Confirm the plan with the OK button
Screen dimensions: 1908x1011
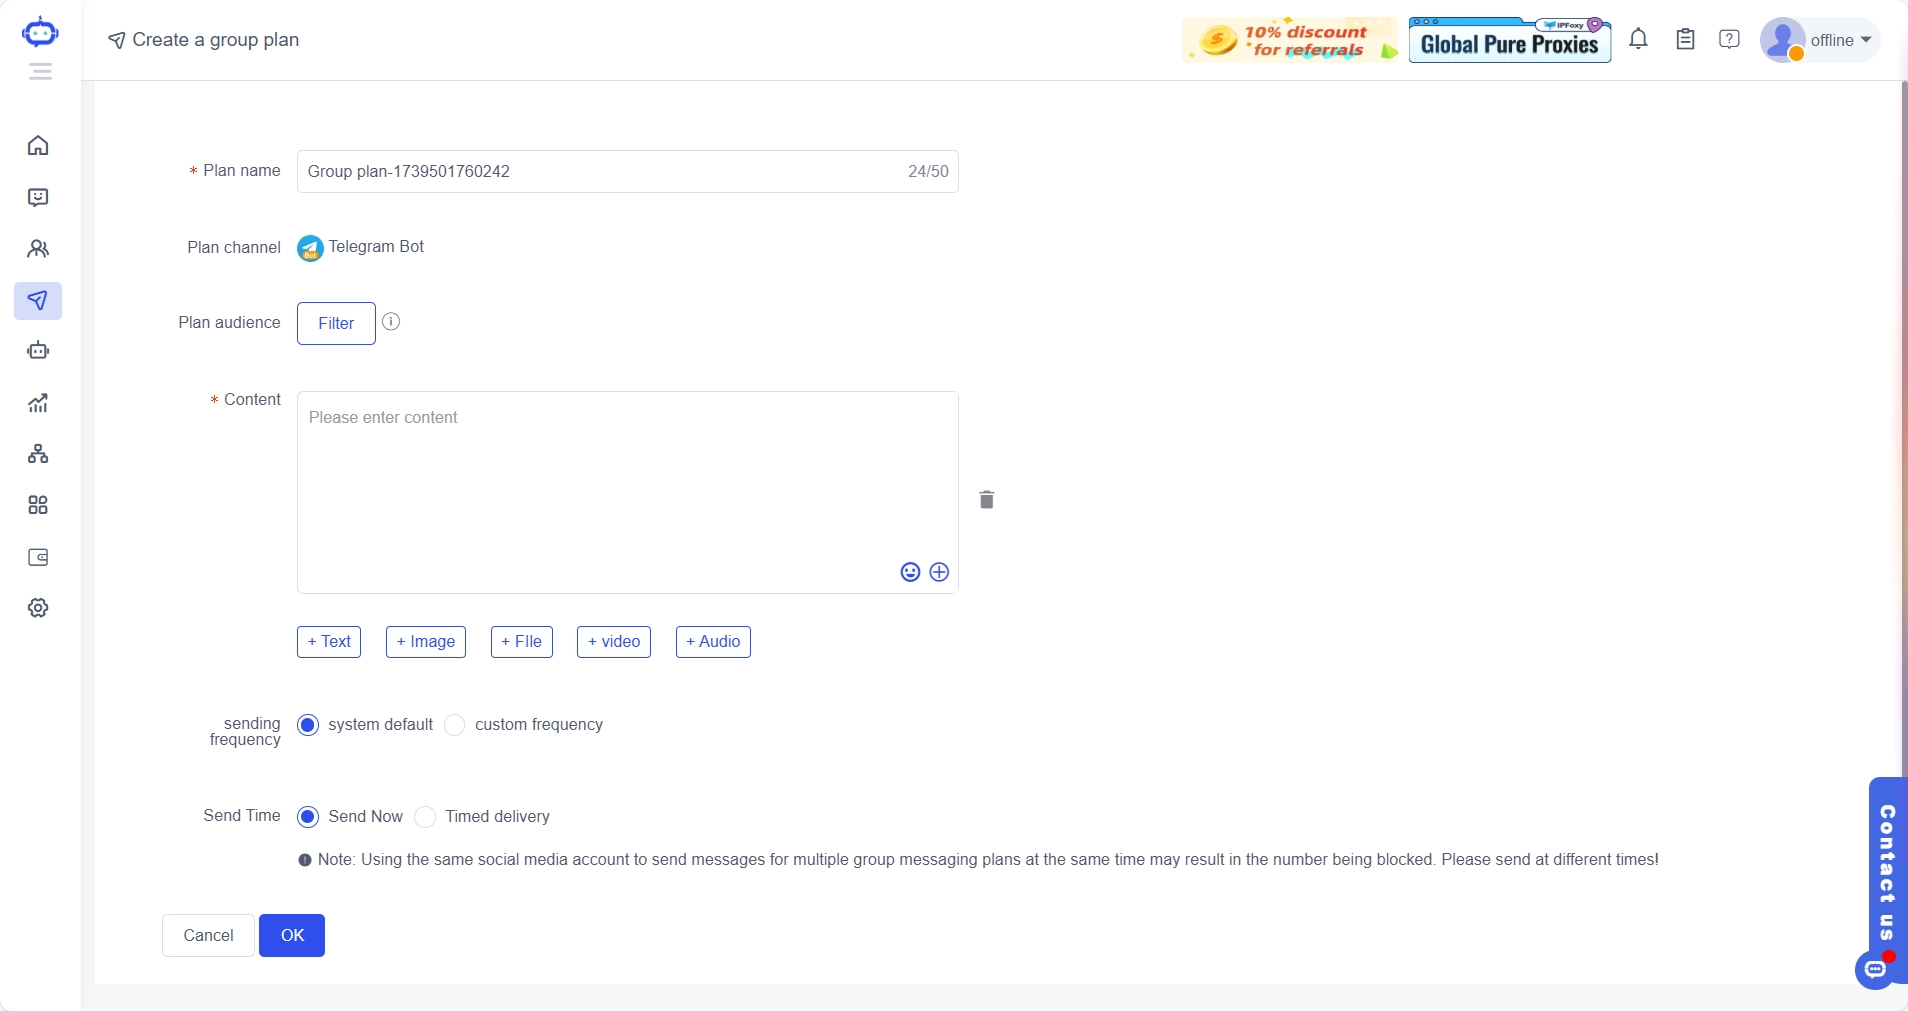292,935
